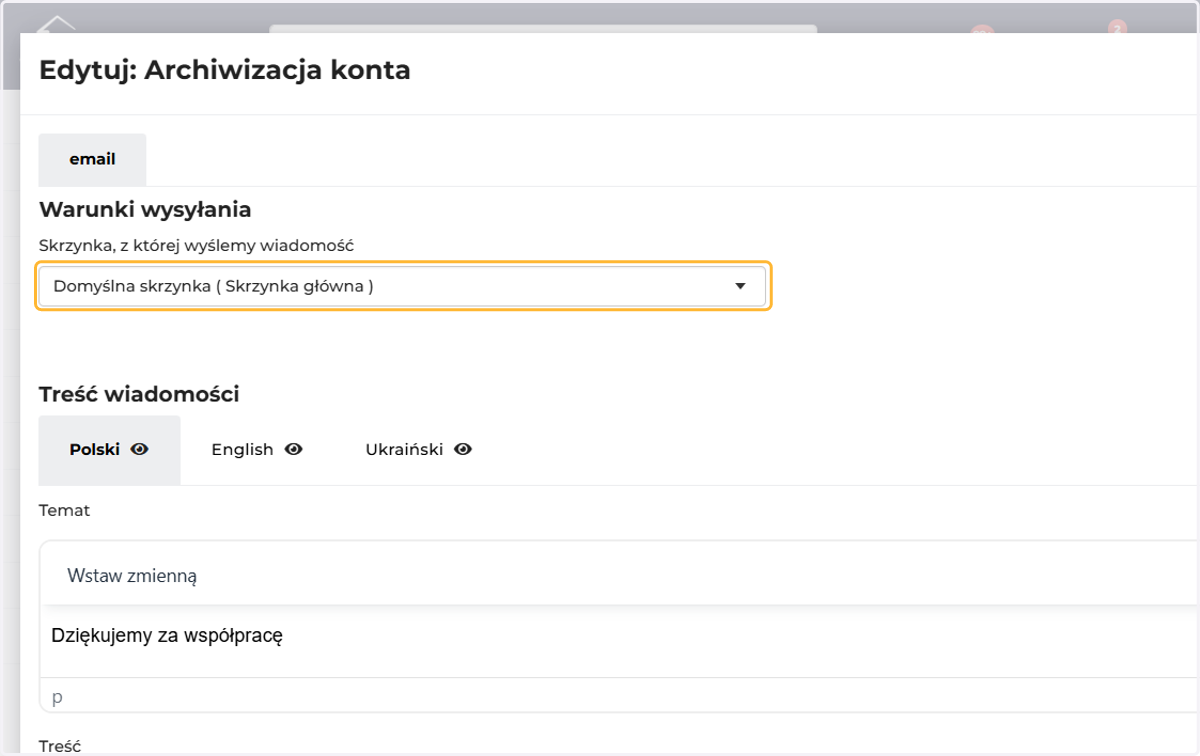This screenshot has height=756, width=1200.
Task: Toggle the eye icon on English tab
Action: 293,450
